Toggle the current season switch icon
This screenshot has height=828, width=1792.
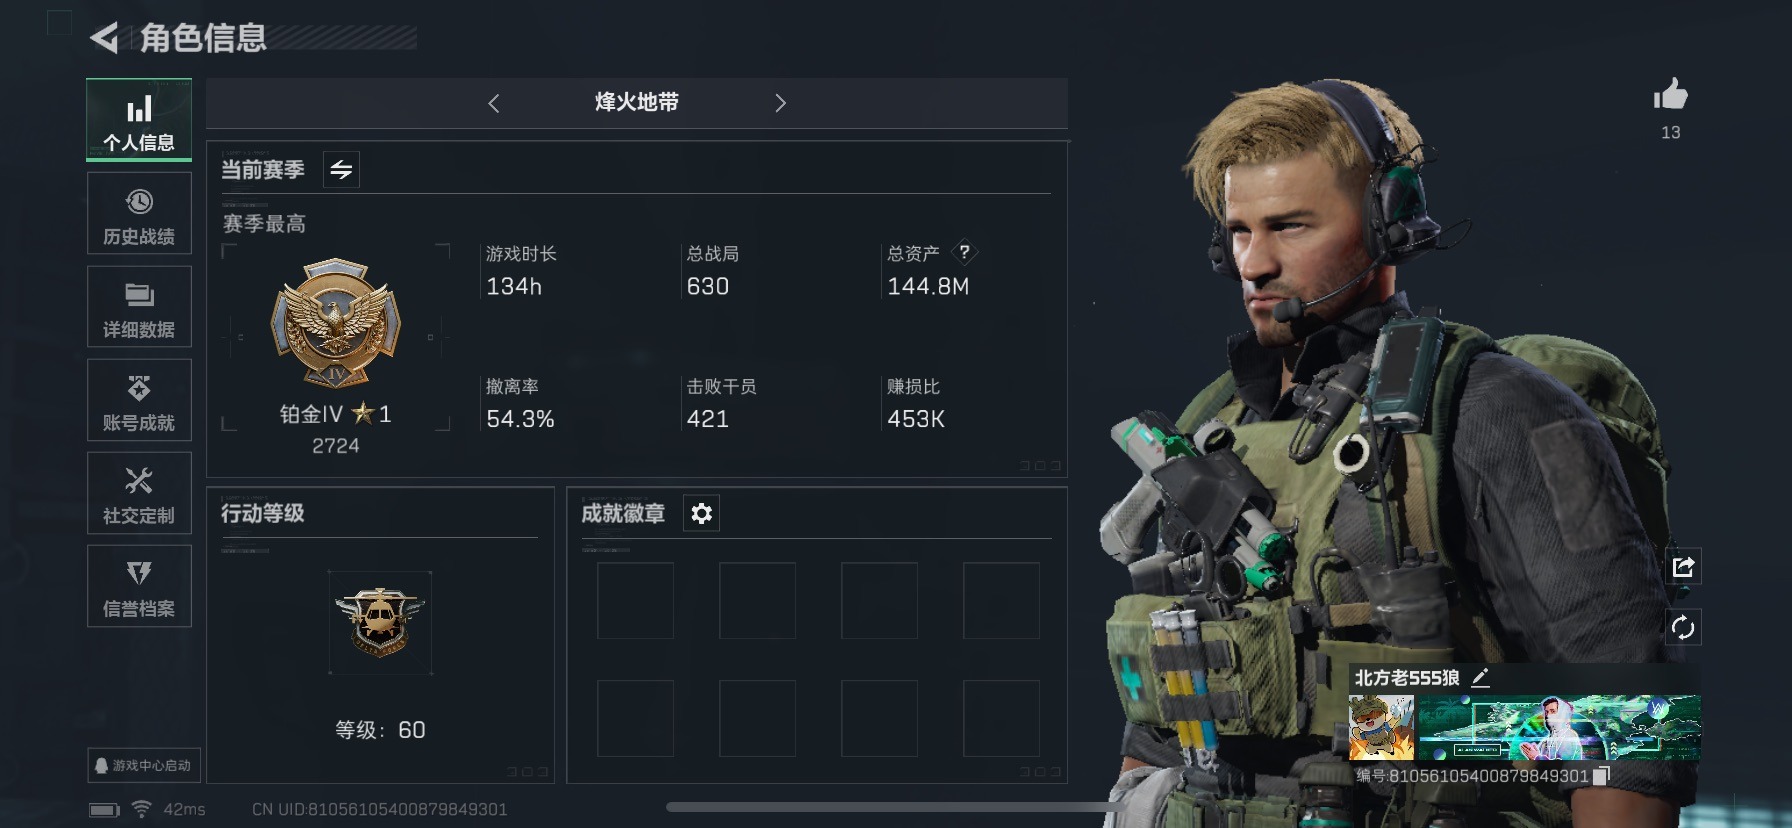pos(341,170)
